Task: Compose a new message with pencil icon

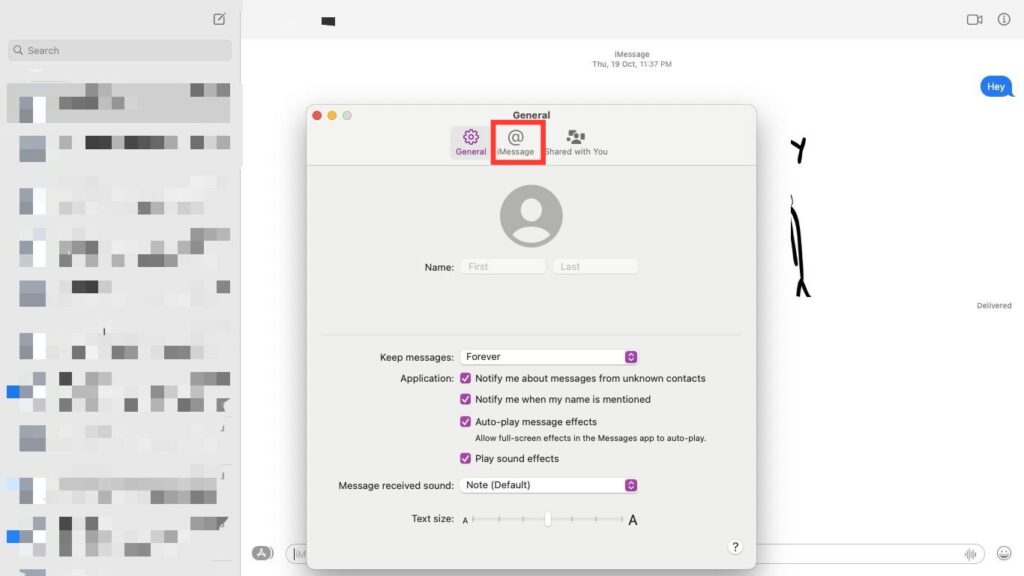Action: pyautogui.click(x=219, y=19)
